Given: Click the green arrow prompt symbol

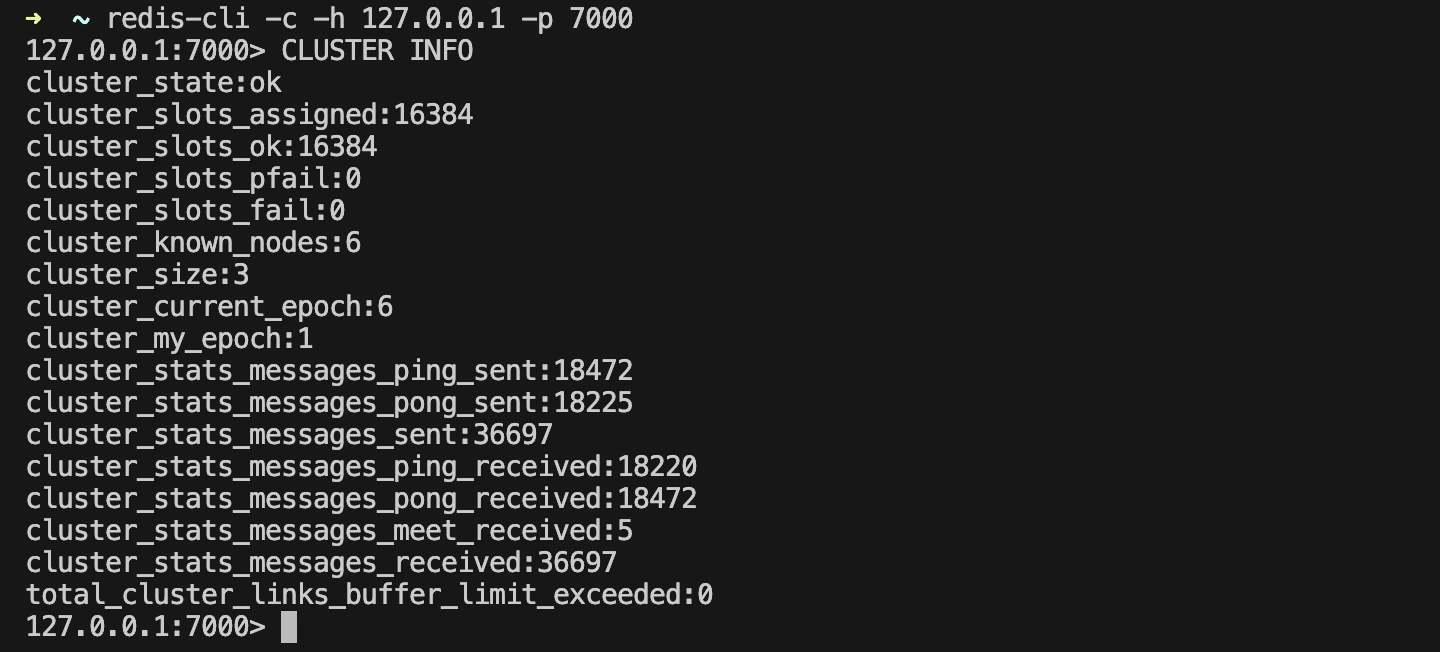Looking at the screenshot, I should click(x=34, y=19).
